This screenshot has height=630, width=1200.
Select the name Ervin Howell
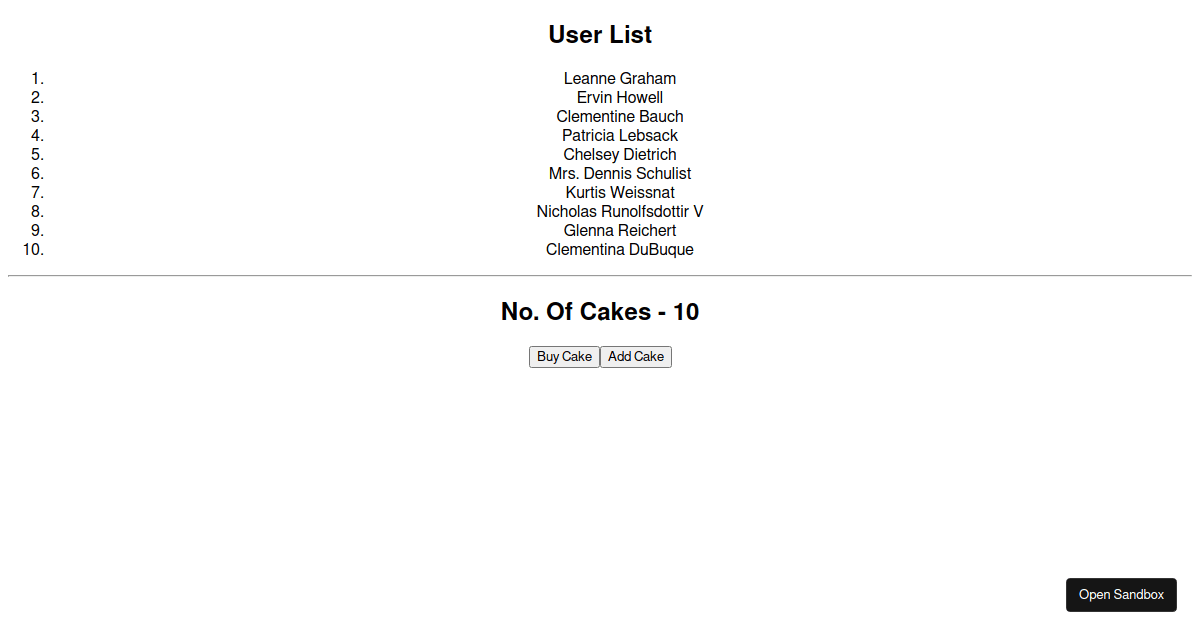620,97
